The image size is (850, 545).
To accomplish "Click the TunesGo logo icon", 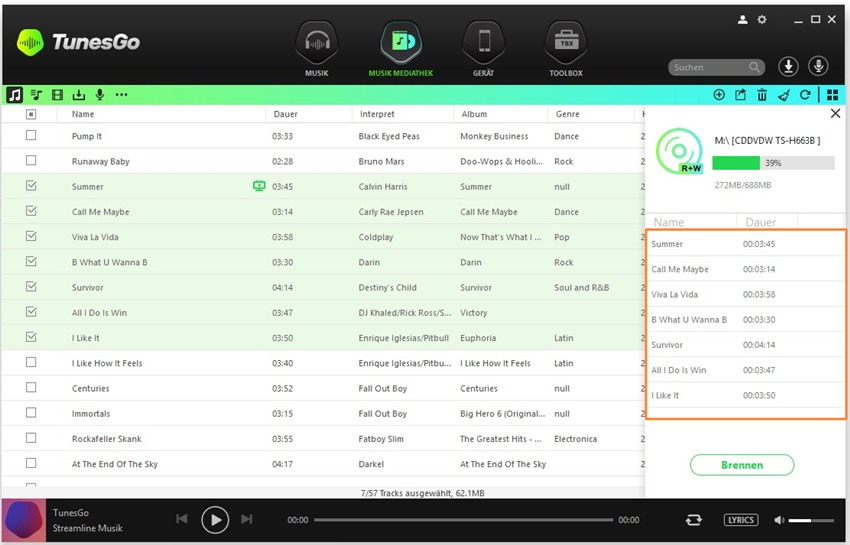I will point(30,42).
